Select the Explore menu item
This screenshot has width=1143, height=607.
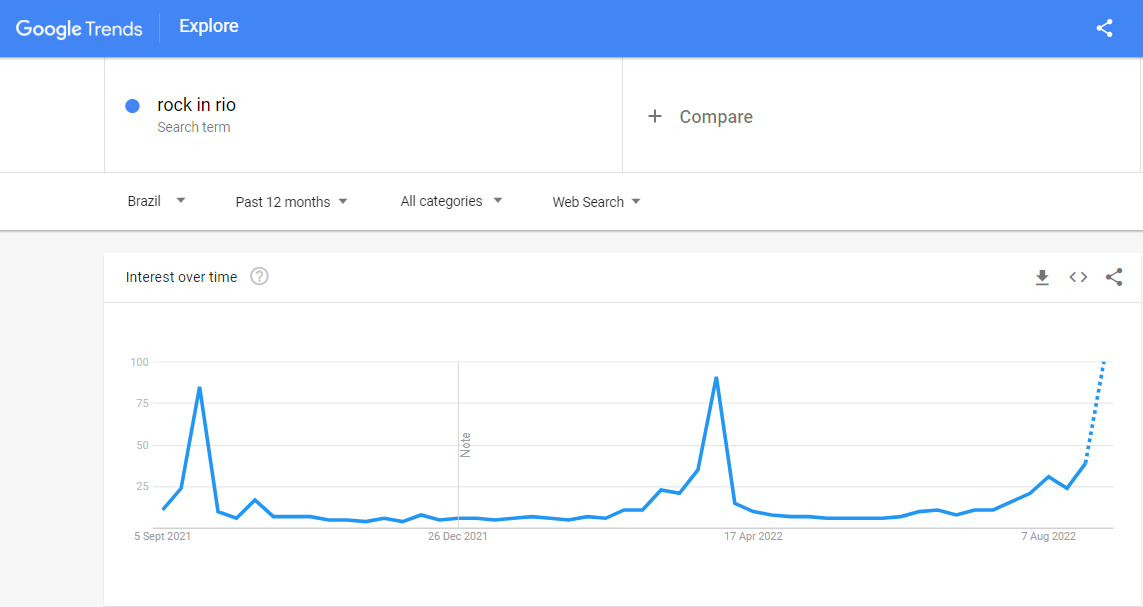click(208, 26)
